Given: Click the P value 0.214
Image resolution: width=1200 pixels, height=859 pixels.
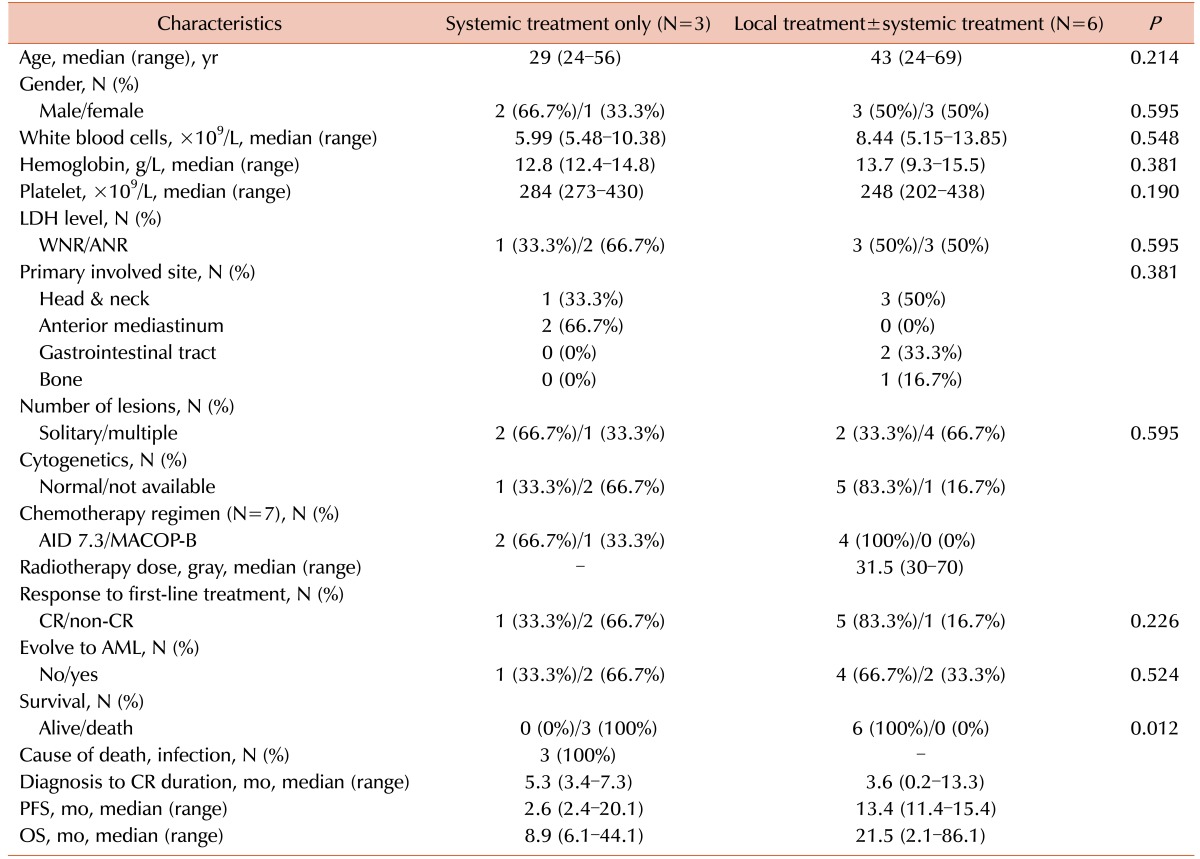Looking at the screenshot, I should coord(1155,59).
